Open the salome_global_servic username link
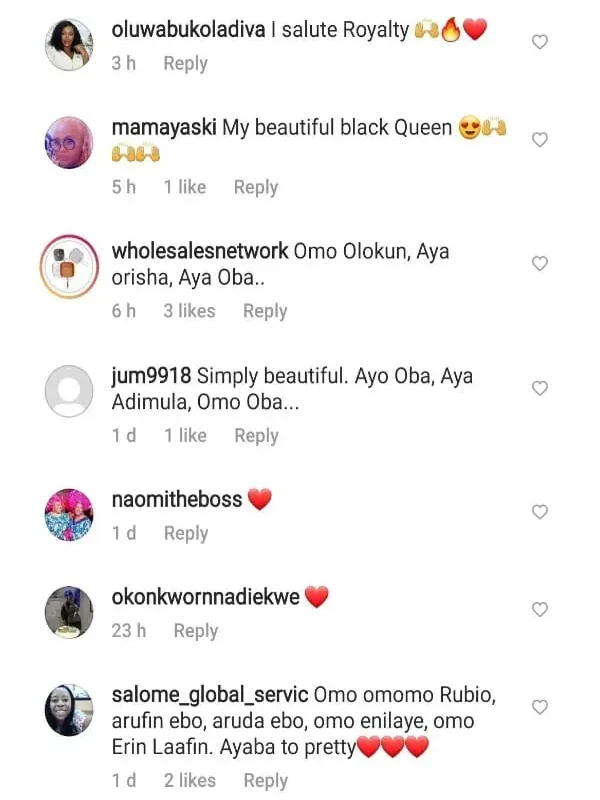The width and height of the screenshot is (600, 800). [210, 695]
